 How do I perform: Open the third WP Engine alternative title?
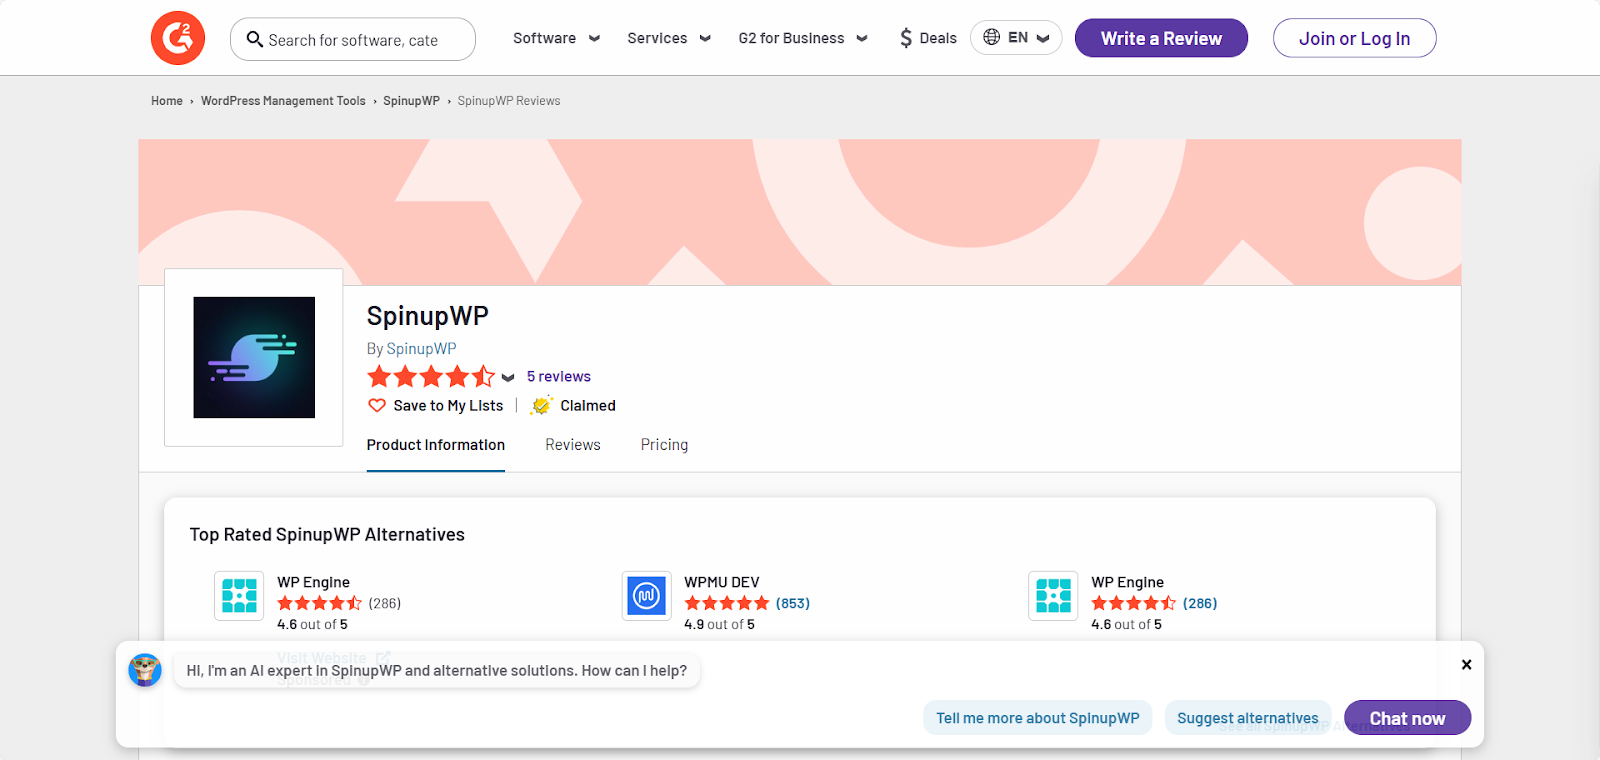[x=1127, y=582]
